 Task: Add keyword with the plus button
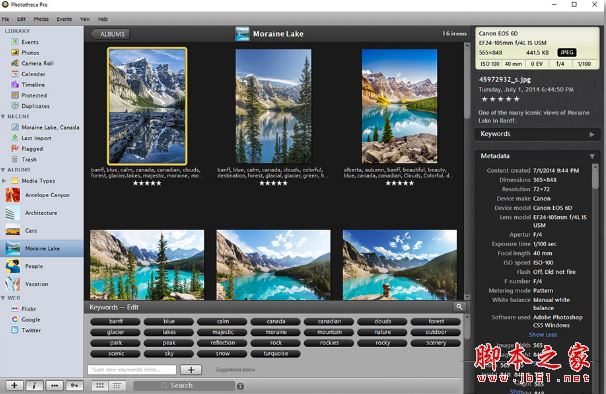pos(191,370)
